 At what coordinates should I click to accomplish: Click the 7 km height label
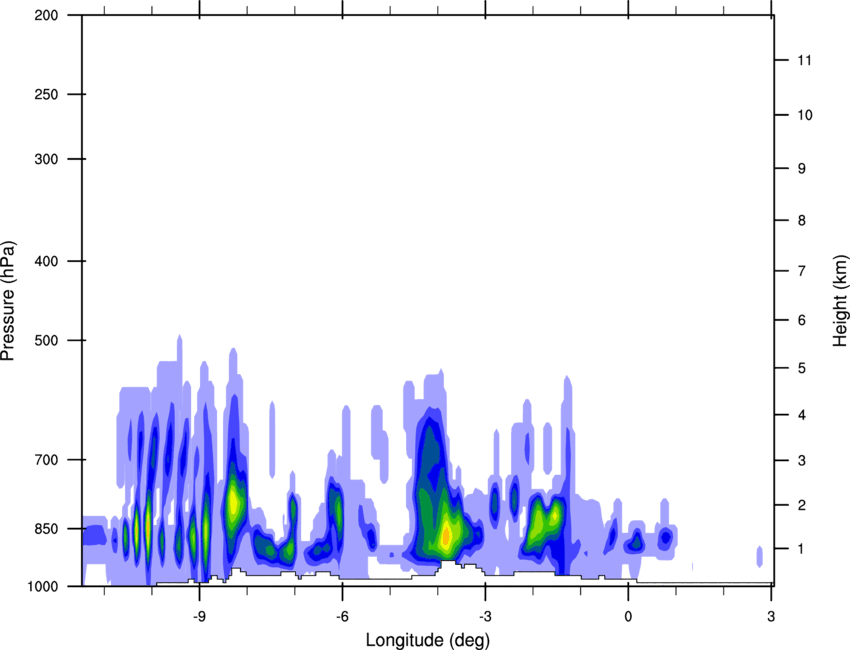point(801,271)
